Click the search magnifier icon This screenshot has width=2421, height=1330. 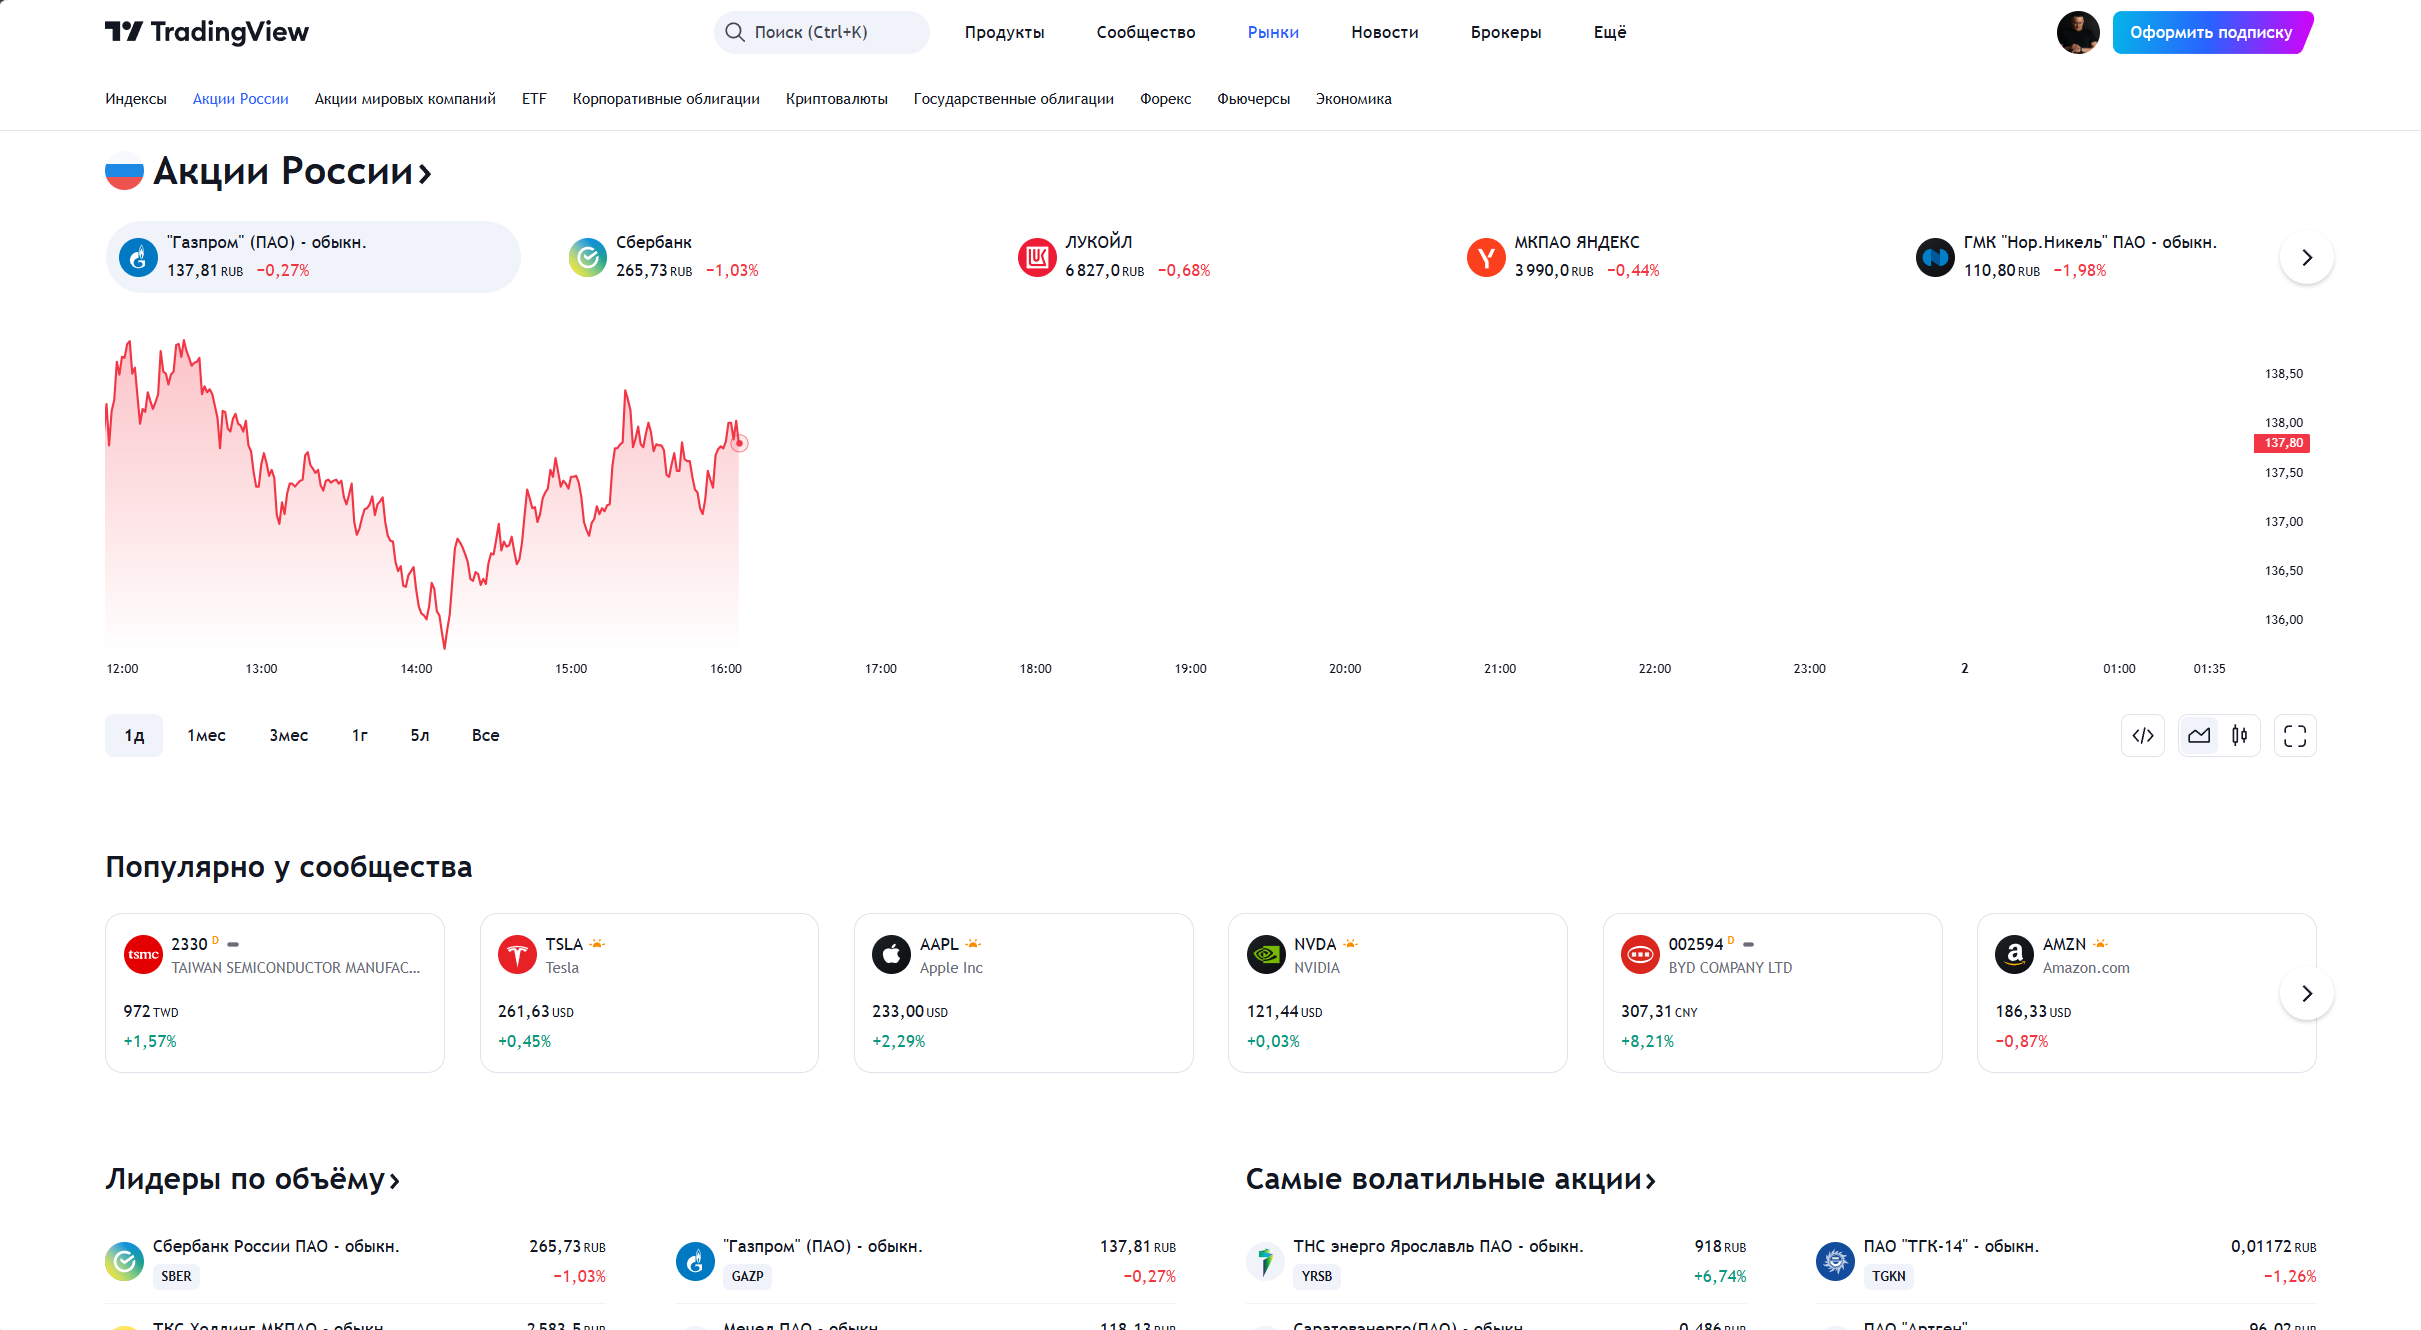(x=735, y=32)
